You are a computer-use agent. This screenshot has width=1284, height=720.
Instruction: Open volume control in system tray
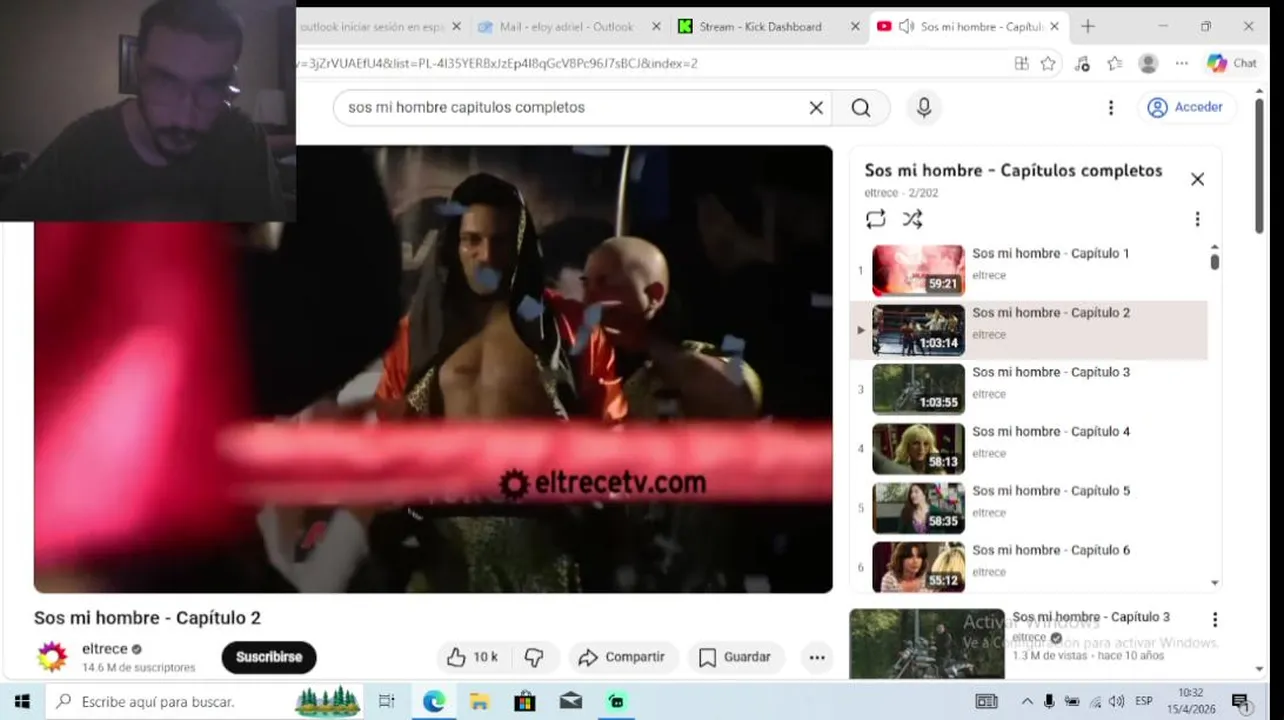pyautogui.click(x=1116, y=702)
